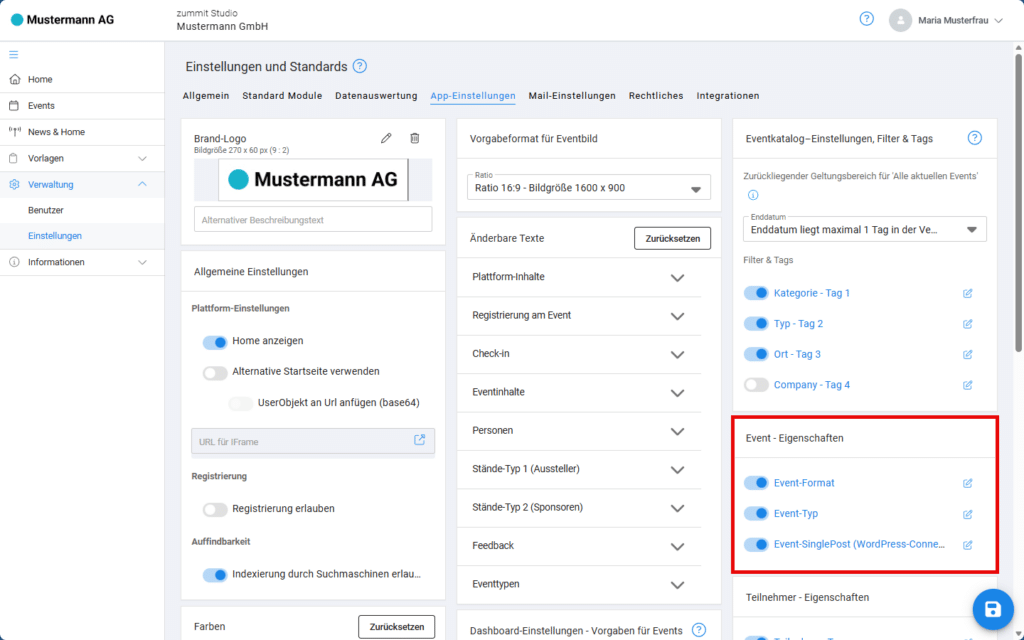Click the floating save disk button
This screenshot has height=640, width=1024.
[x=993, y=609]
